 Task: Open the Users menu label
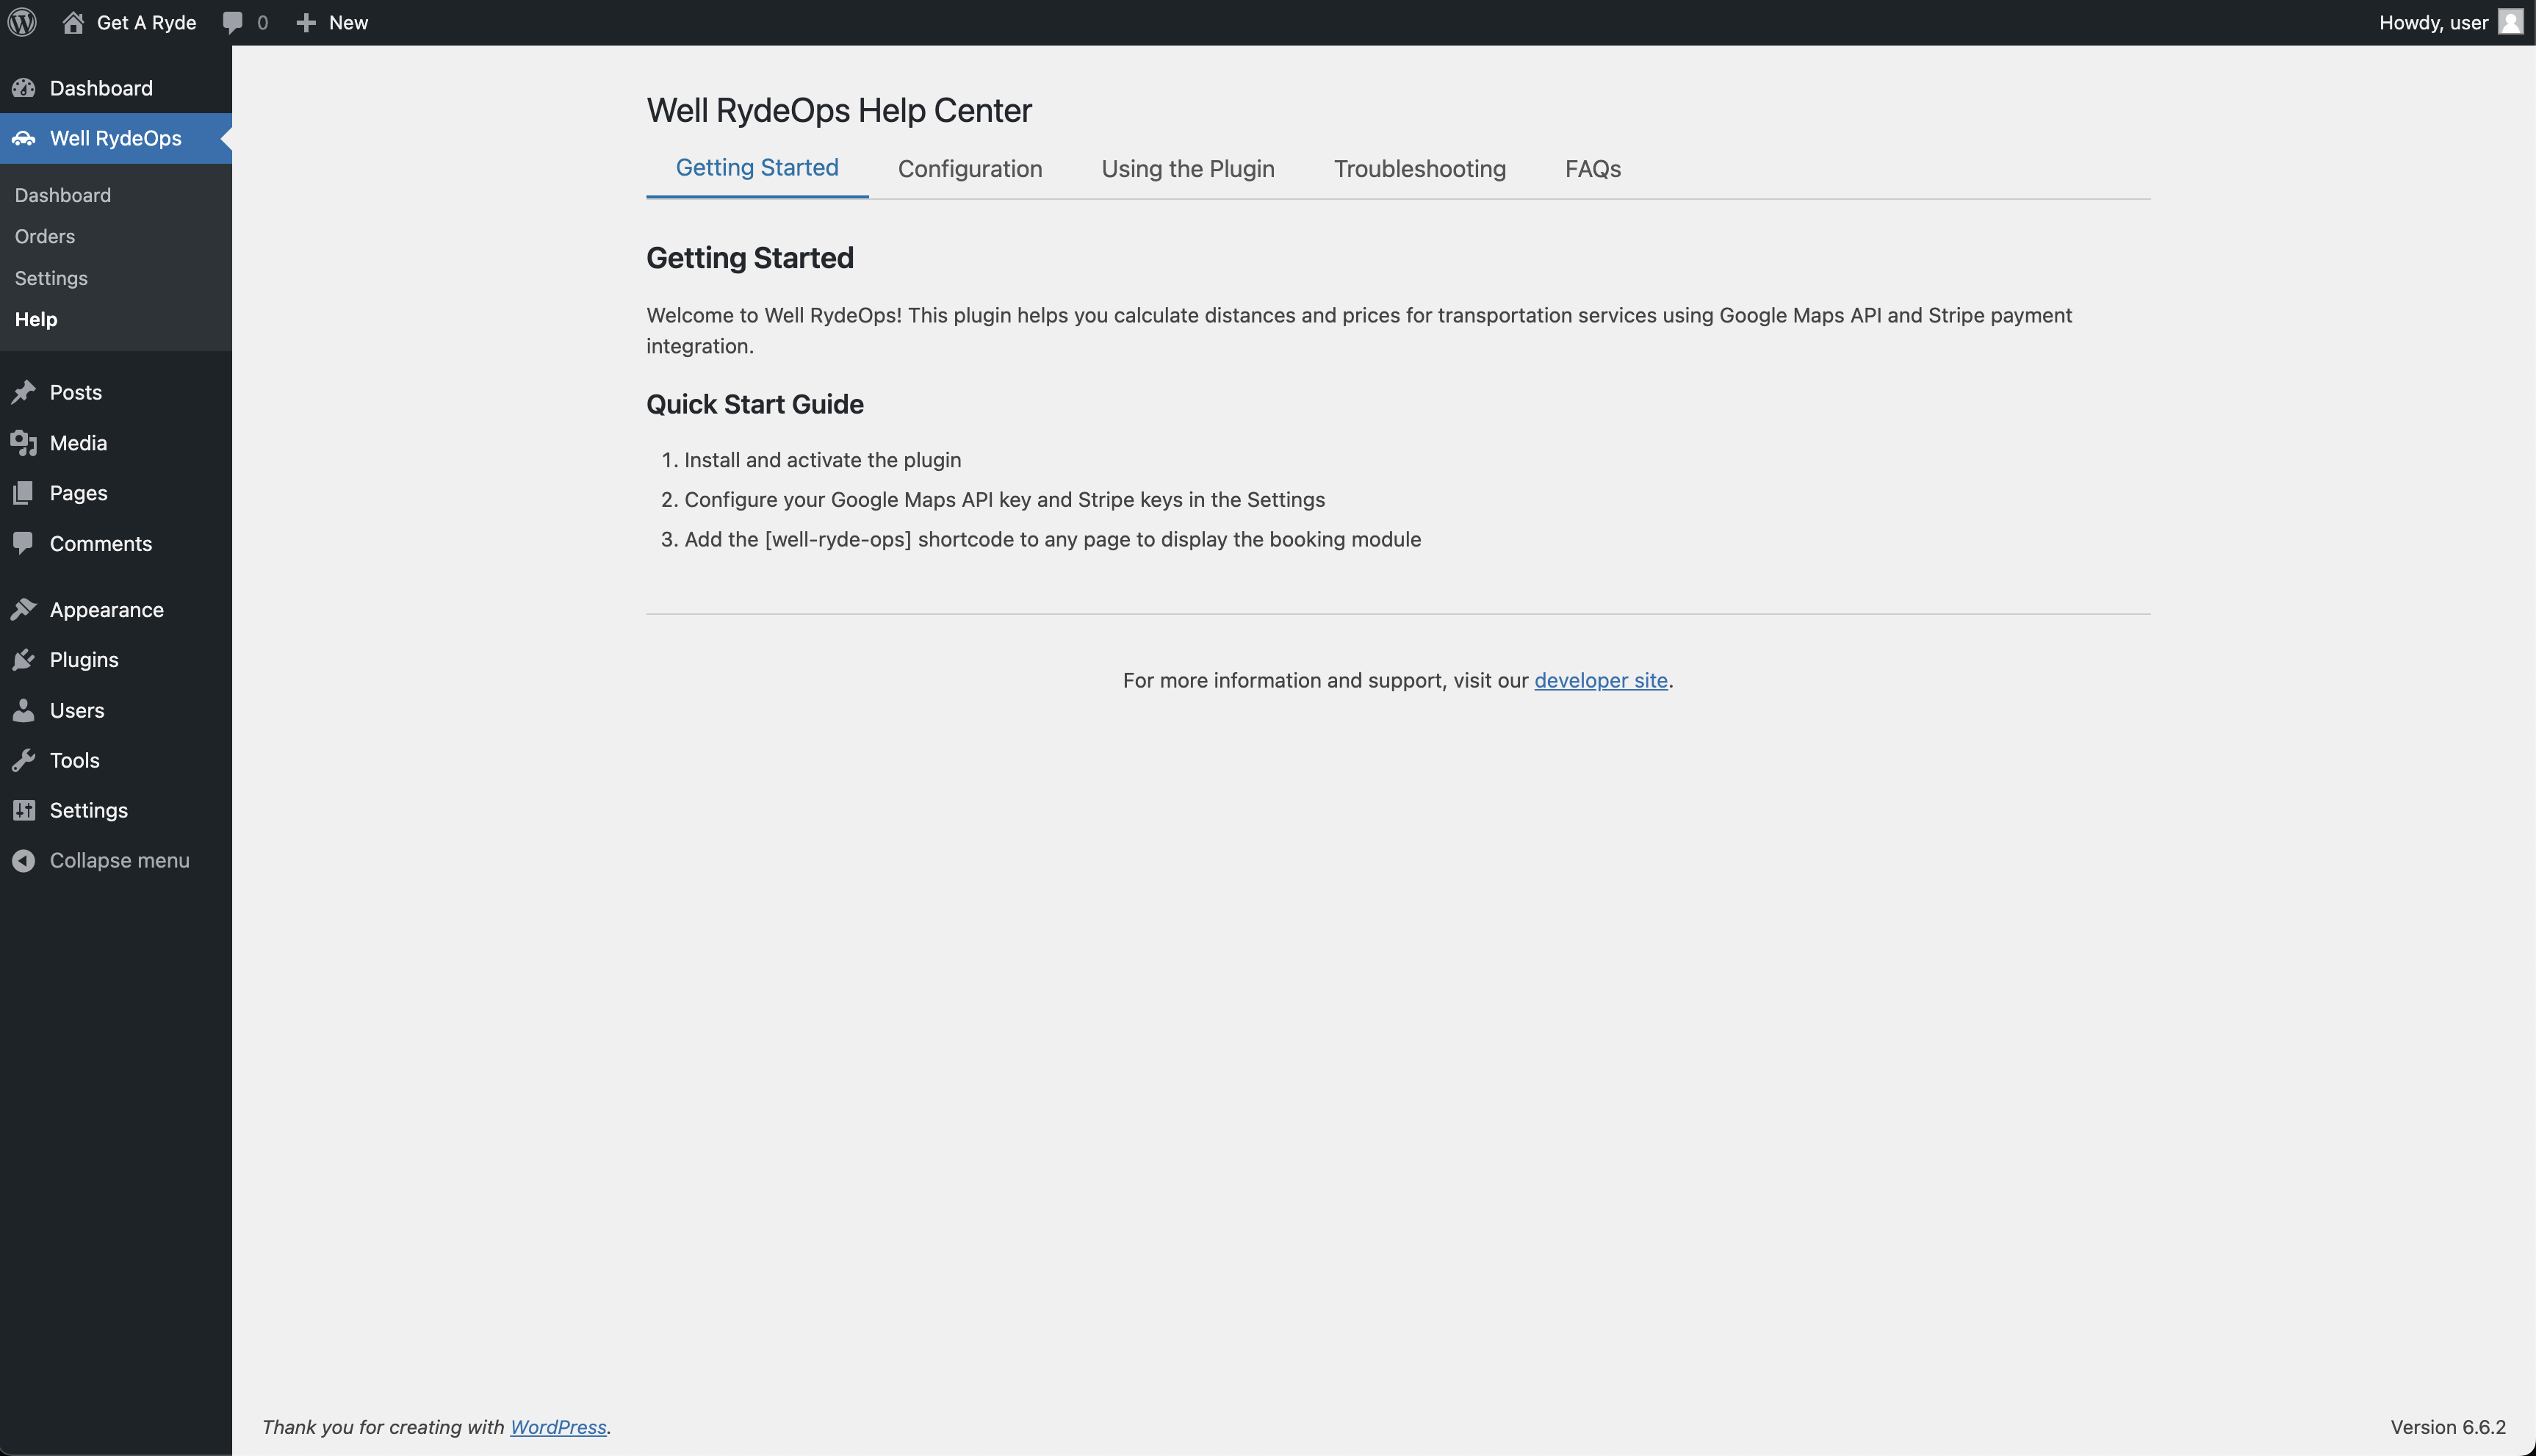(x=77, y=710)
